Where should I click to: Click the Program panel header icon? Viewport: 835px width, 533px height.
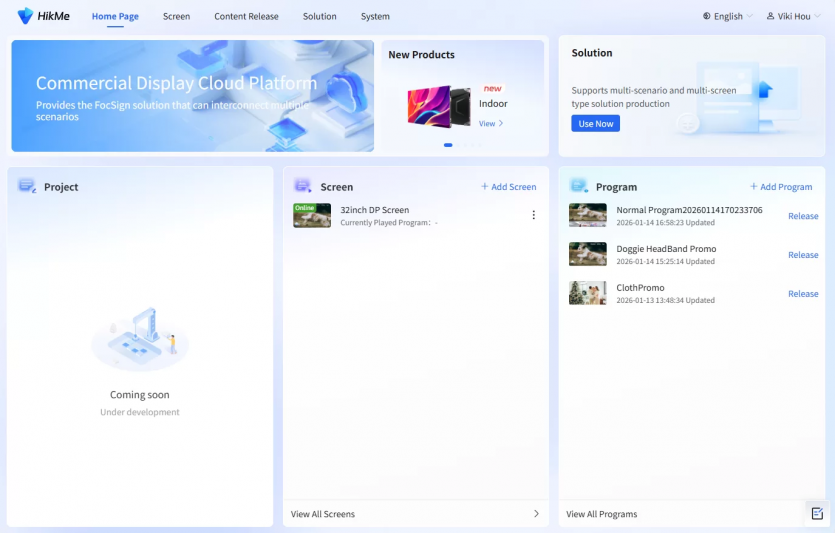(x=578, y=186)
